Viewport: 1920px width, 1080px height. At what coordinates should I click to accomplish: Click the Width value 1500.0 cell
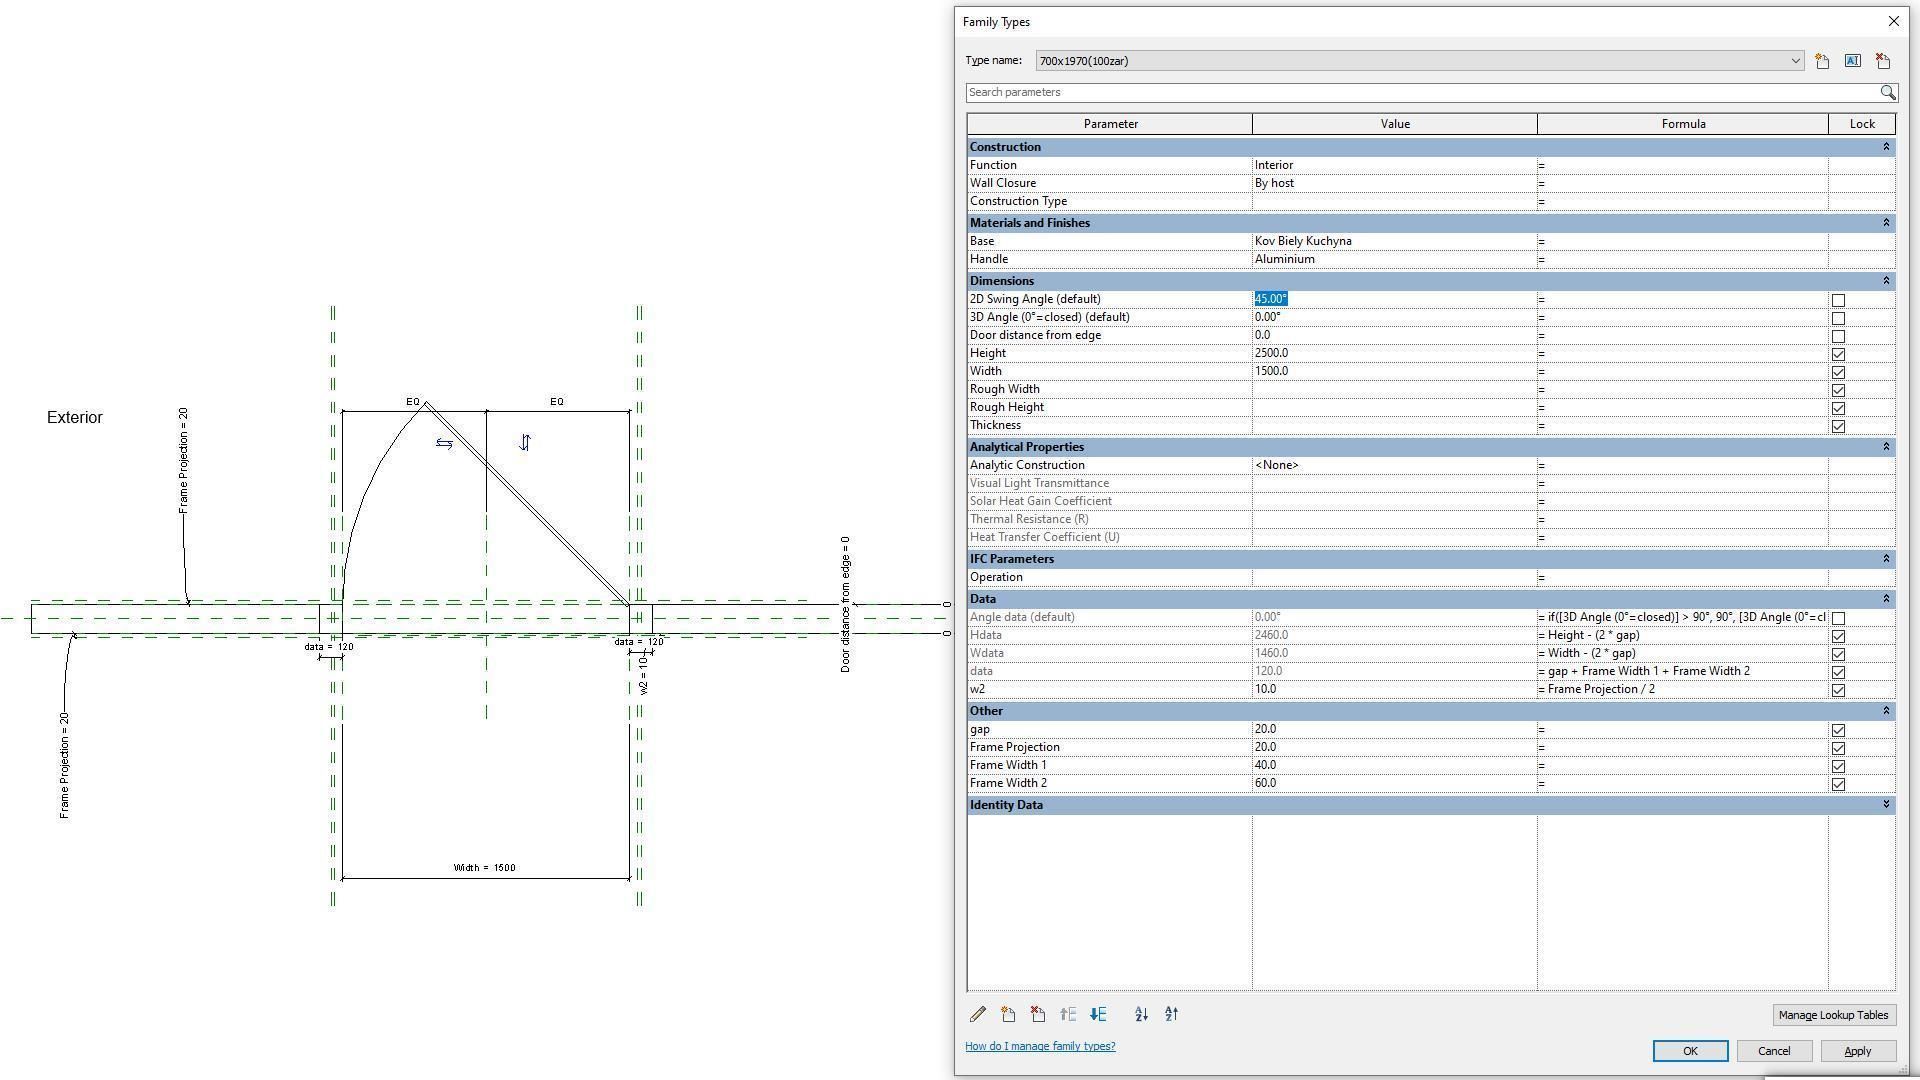1394,371
